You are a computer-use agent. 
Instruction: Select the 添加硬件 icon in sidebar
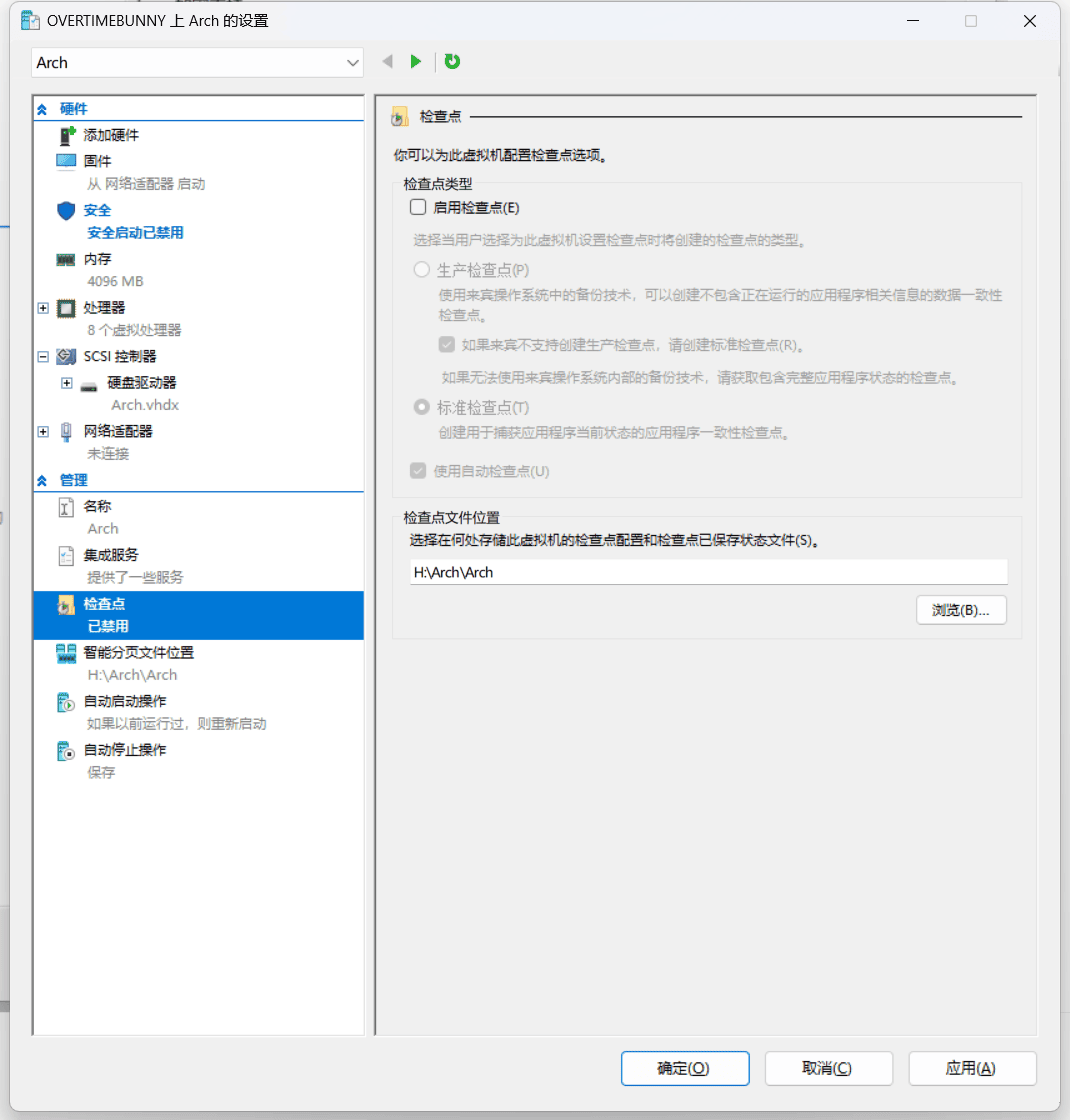click(x=66, y=136)
